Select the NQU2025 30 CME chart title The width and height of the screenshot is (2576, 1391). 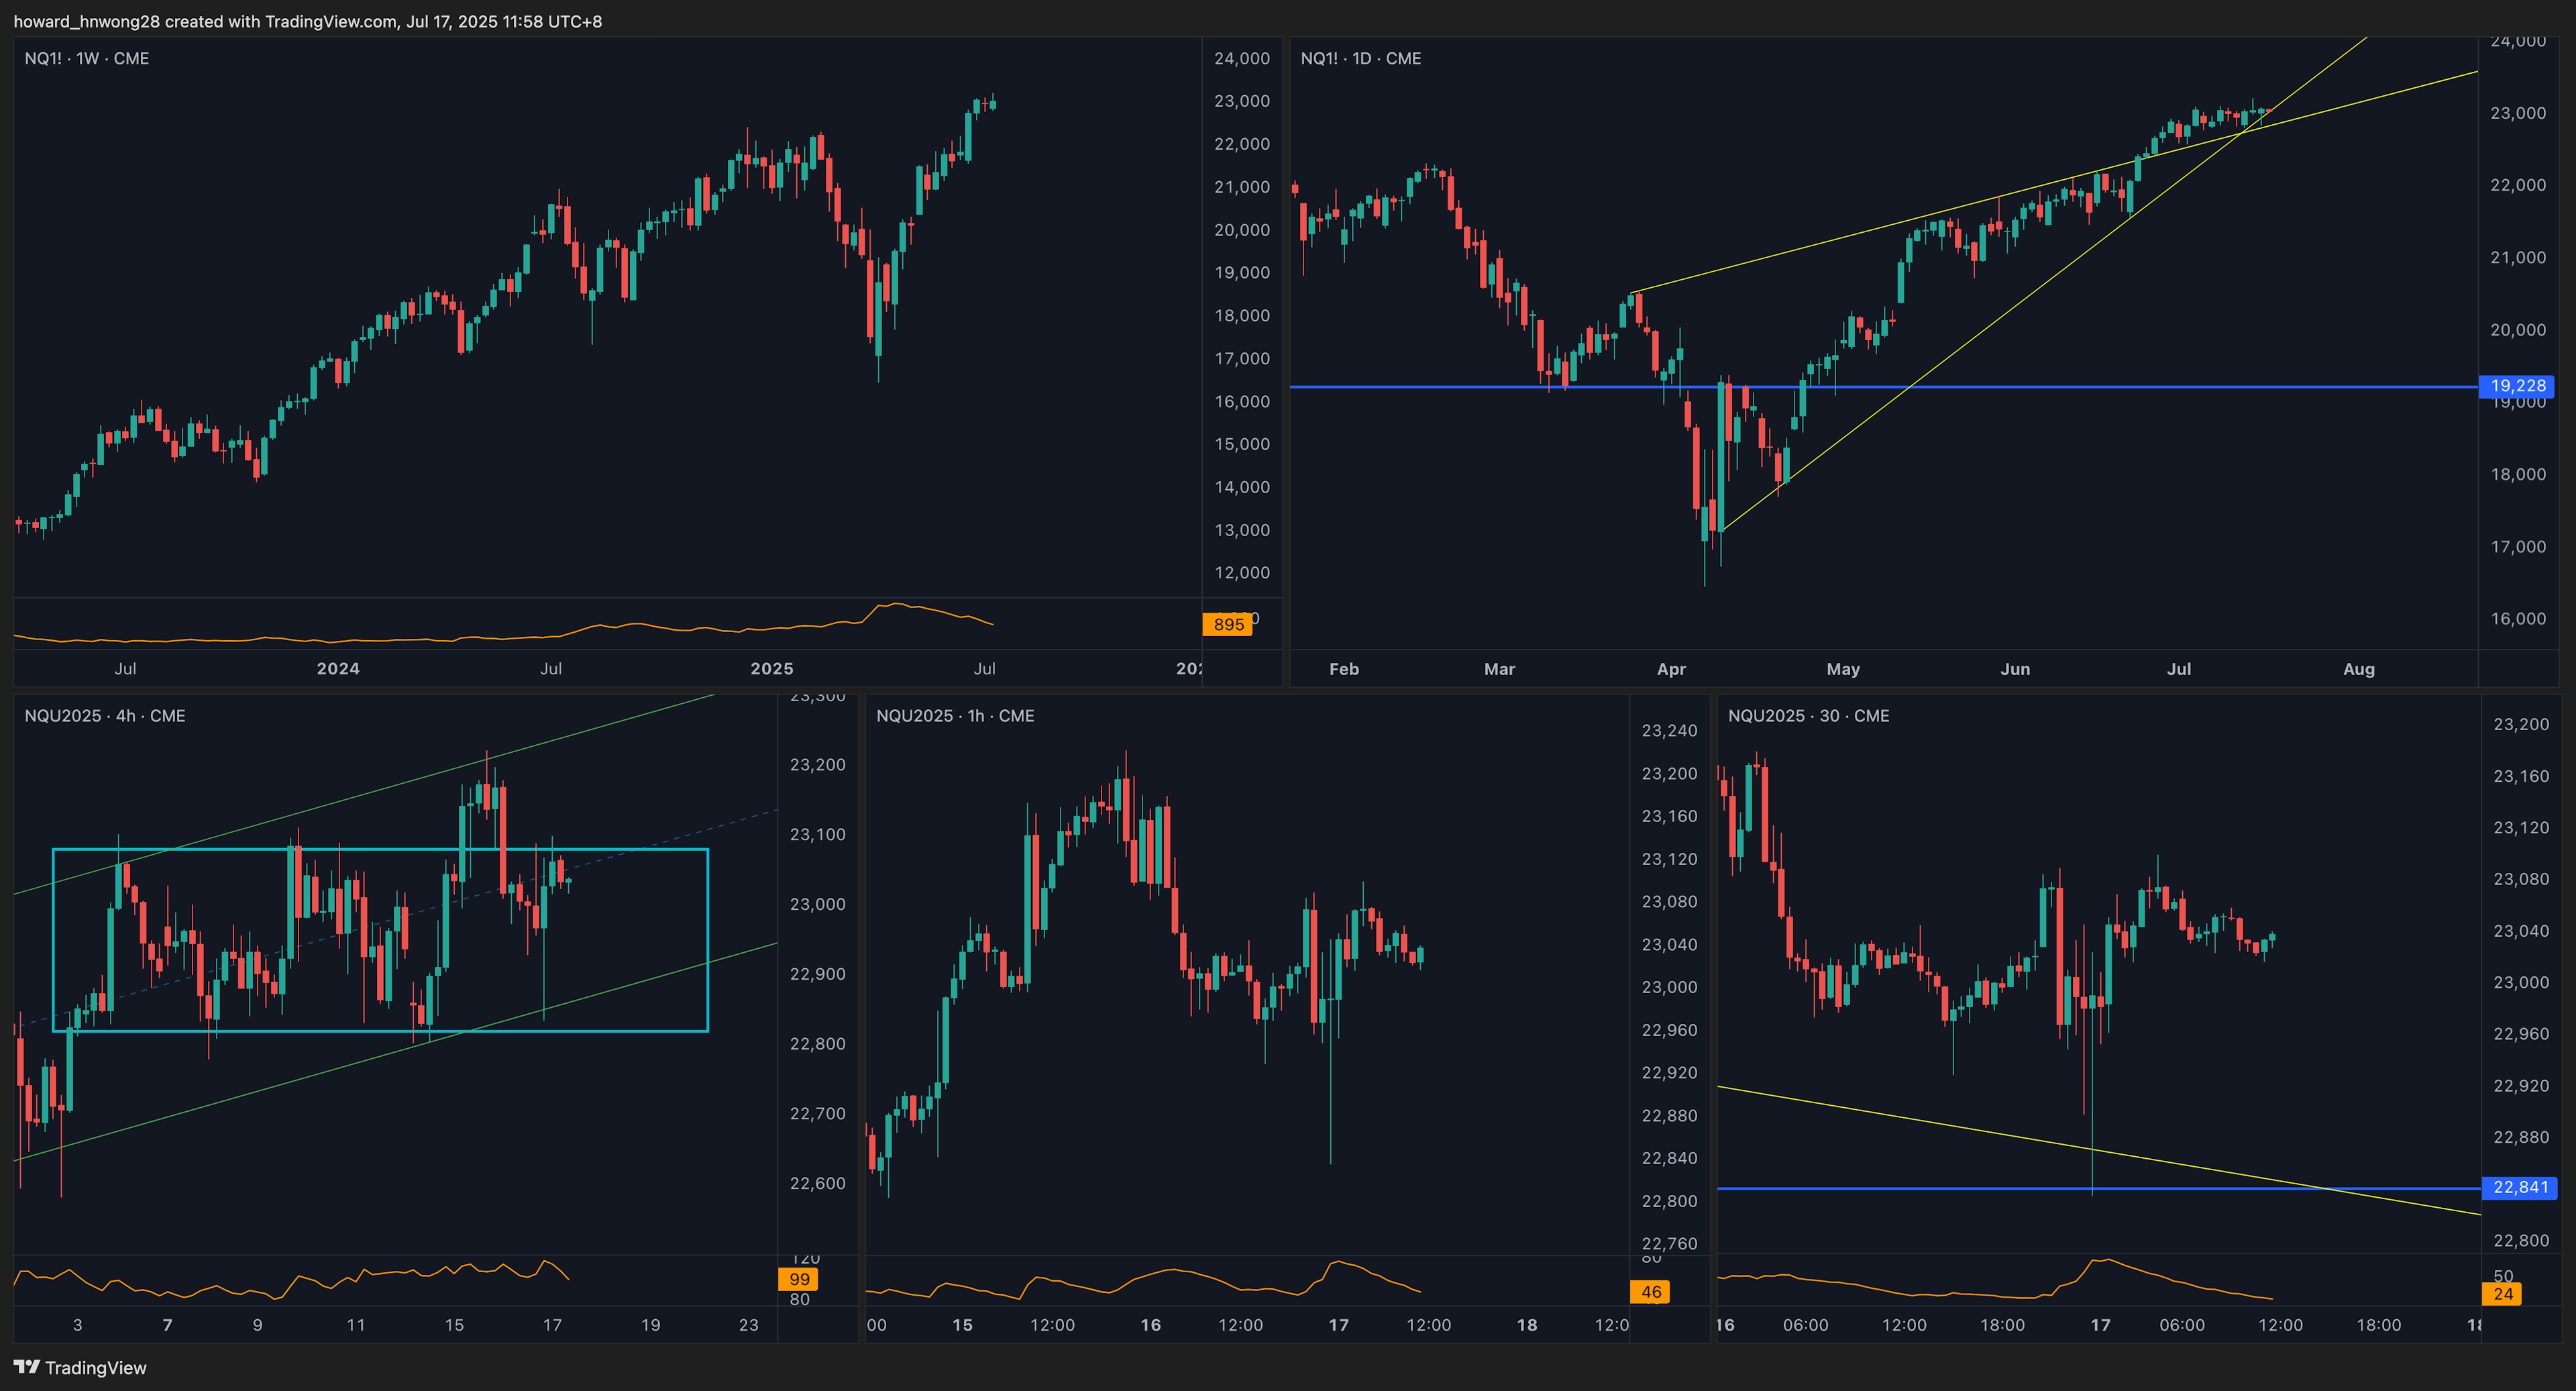[1809, 716]
